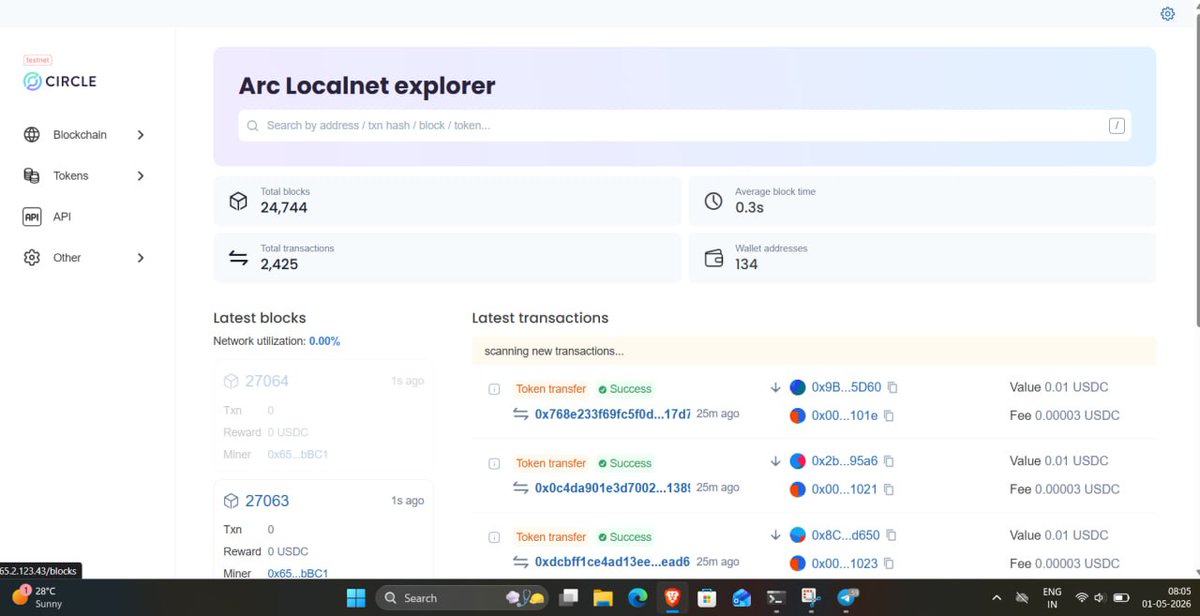Open block 27064
The width and height of the screenshot is (1200, 616).
tap(267, 381)
